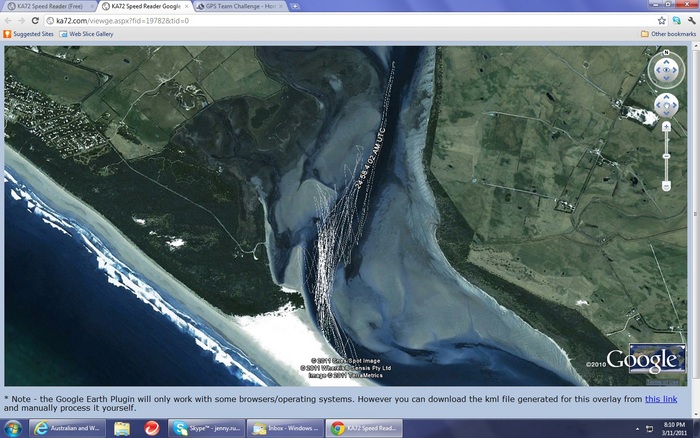Zoom in with the plus button
The image size is (700, 438).
[667, 129]
